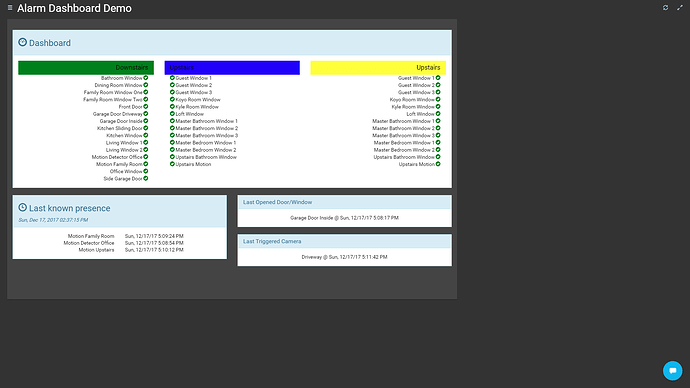Select the yellow Upstairs header bar
This screenshot has height=388, width=690.
point(378,68)
